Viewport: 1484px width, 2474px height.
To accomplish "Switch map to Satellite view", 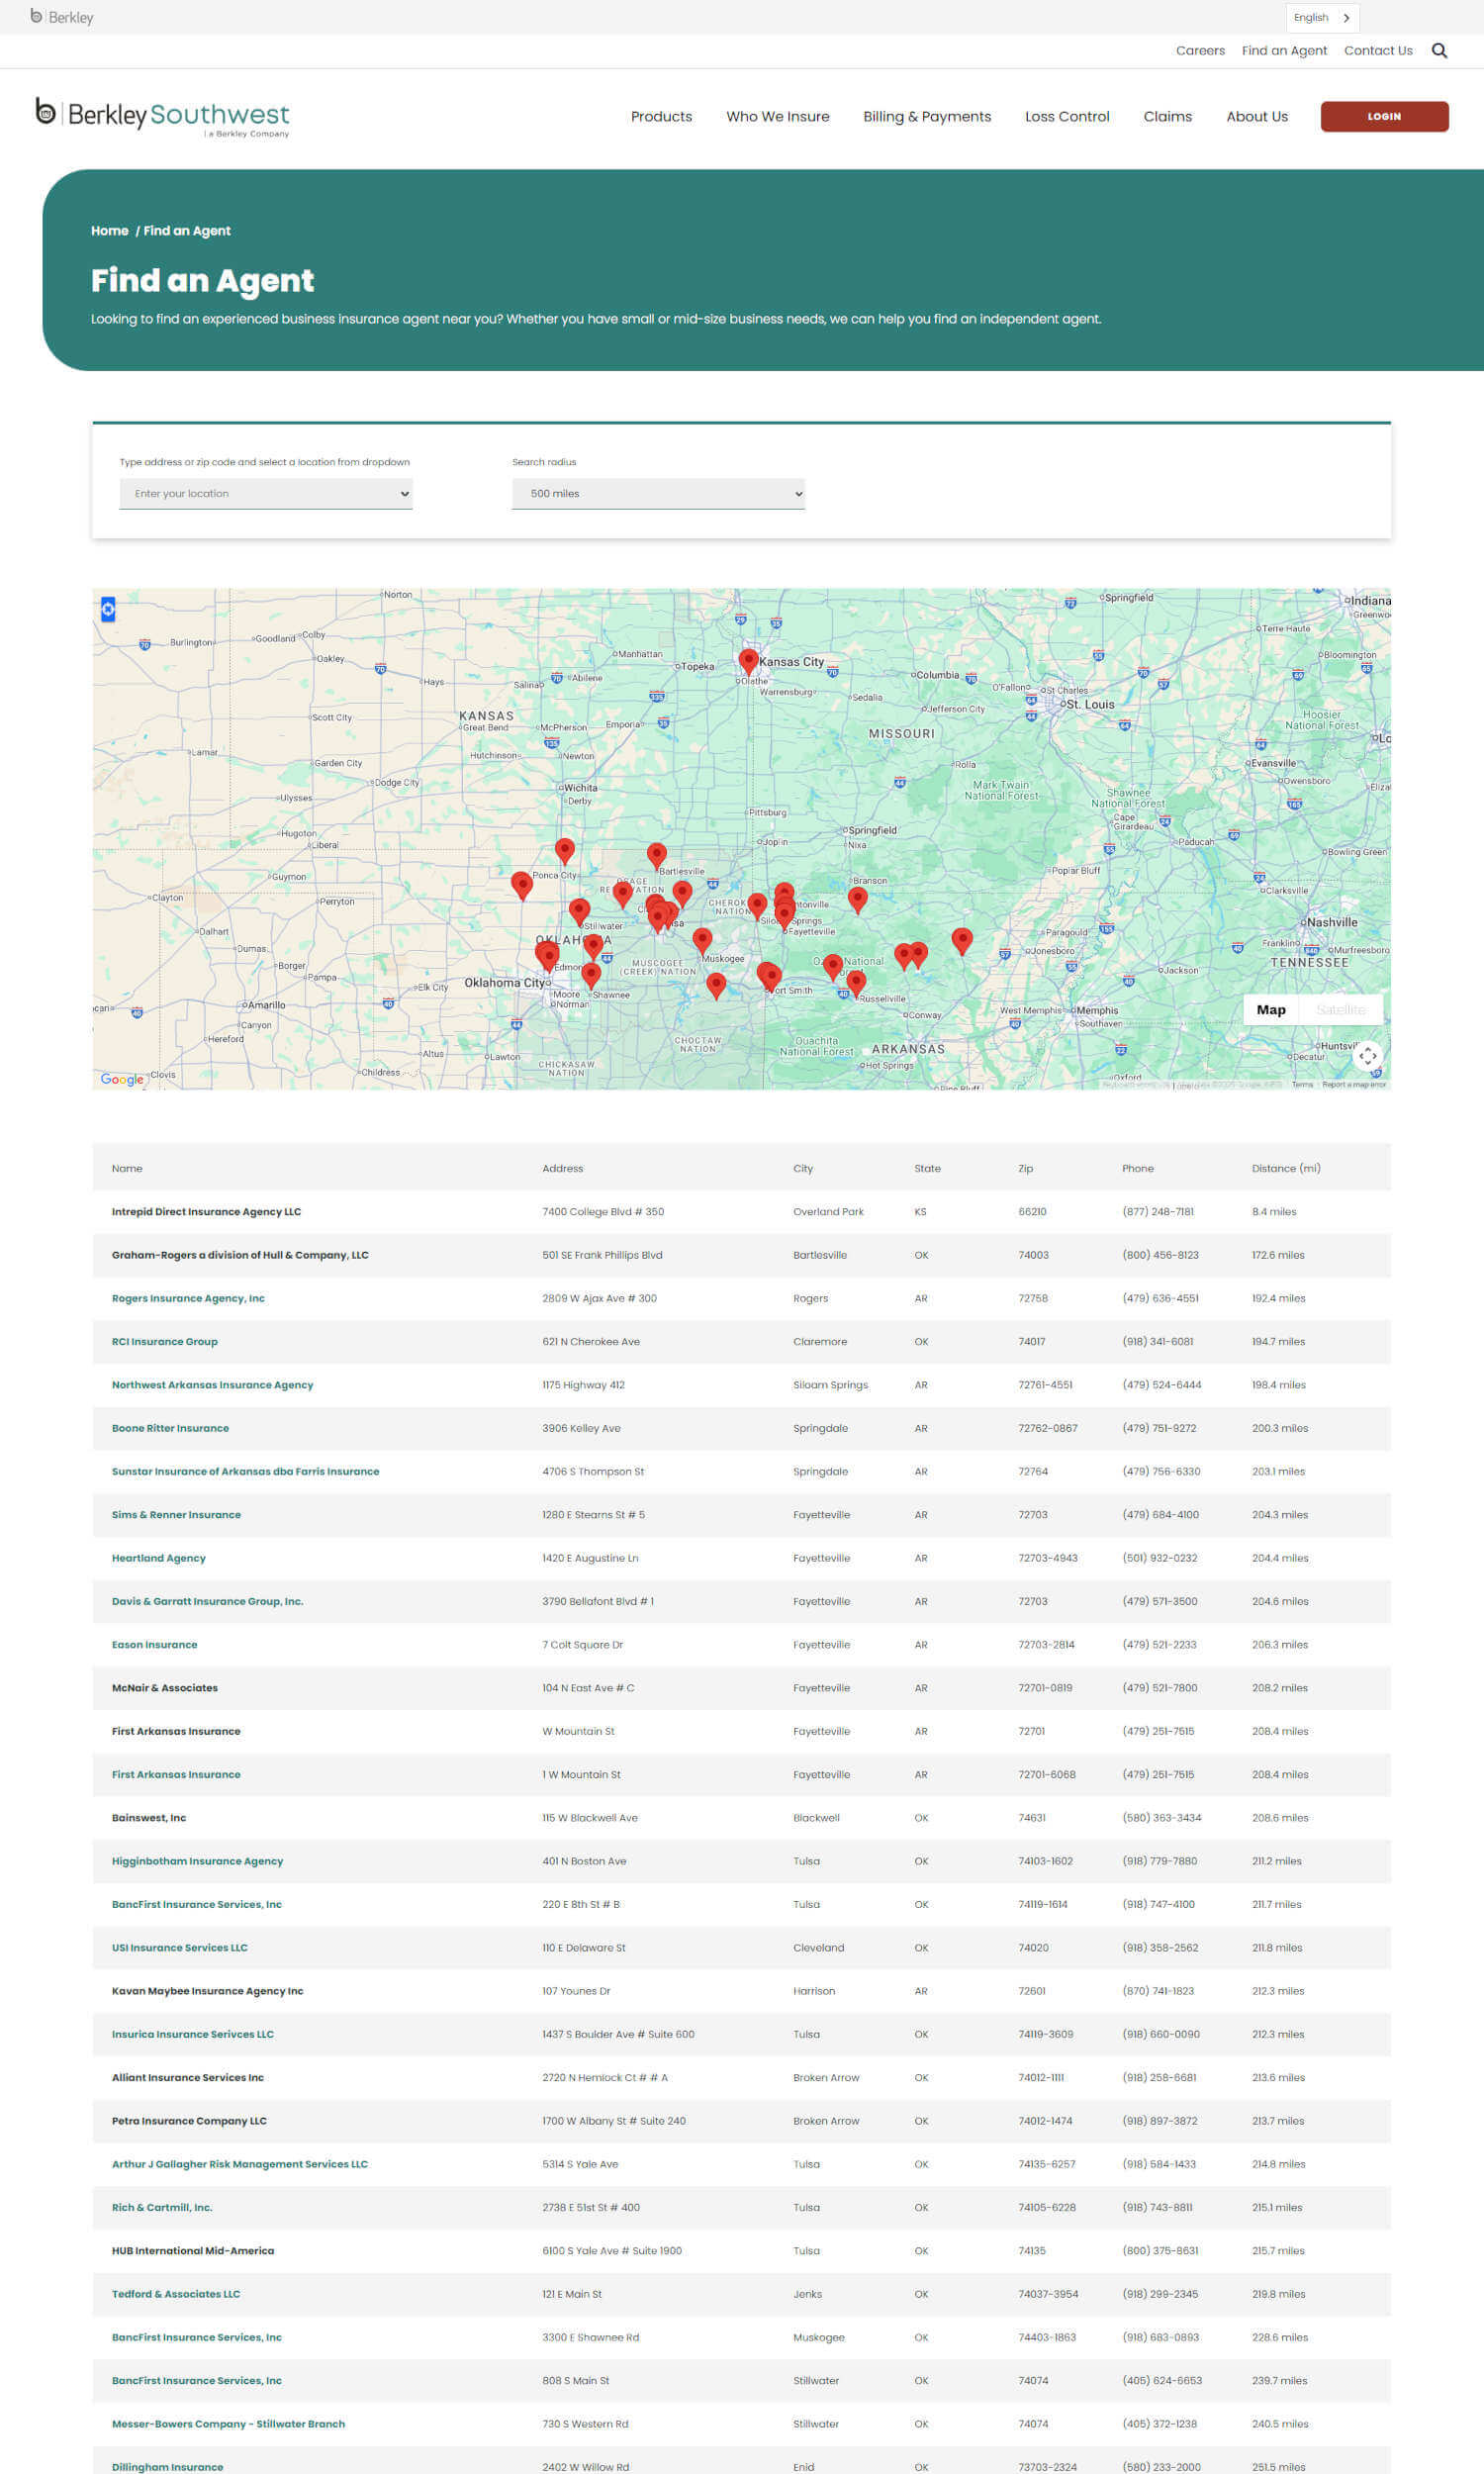I will (x=1340, y=1009).
